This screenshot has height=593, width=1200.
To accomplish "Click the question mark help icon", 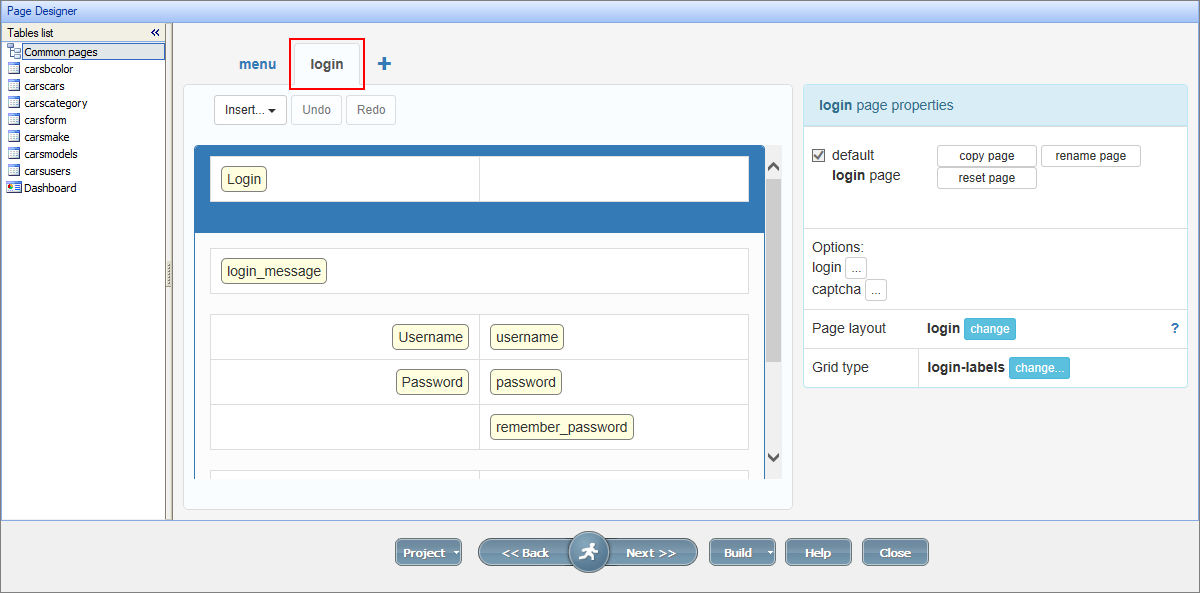I will pos(1175,328).
